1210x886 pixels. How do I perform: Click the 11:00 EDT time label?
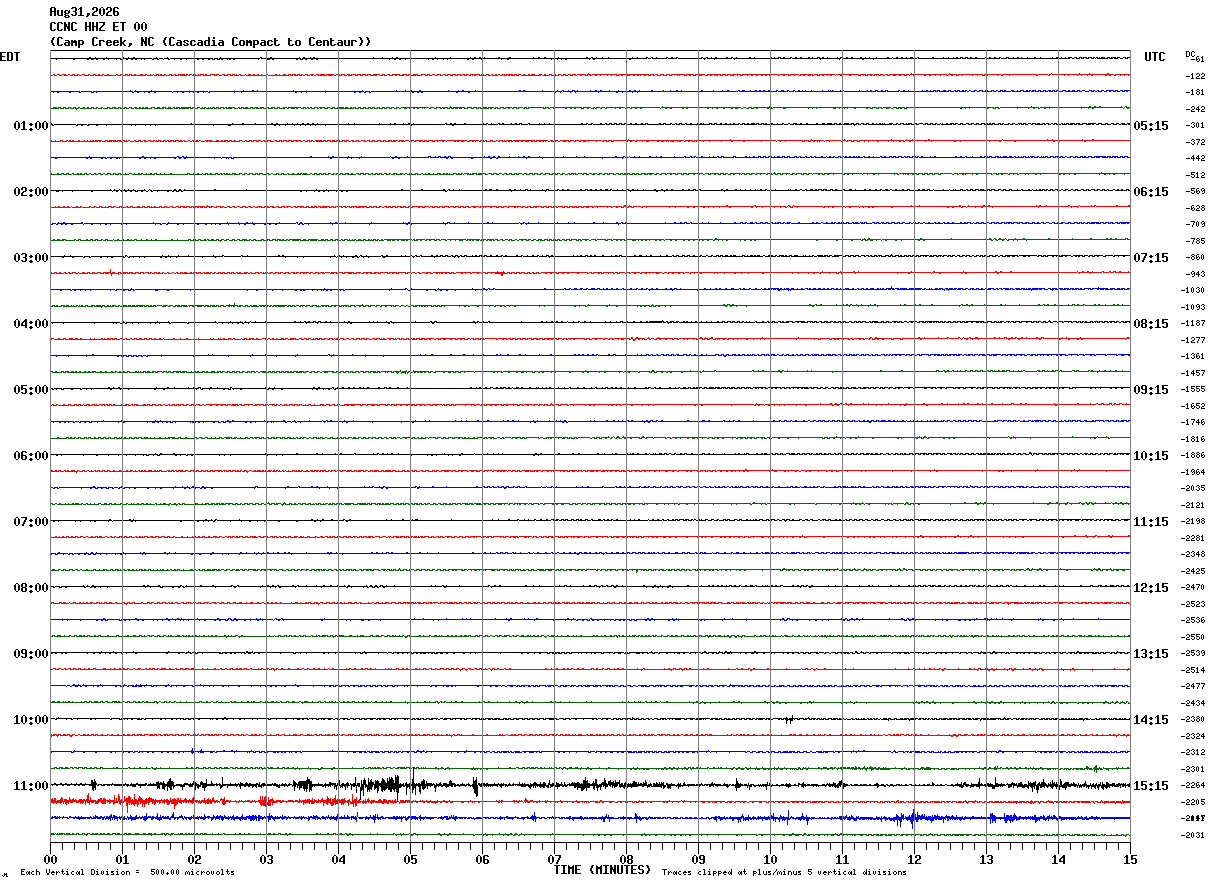pos(31,786)
